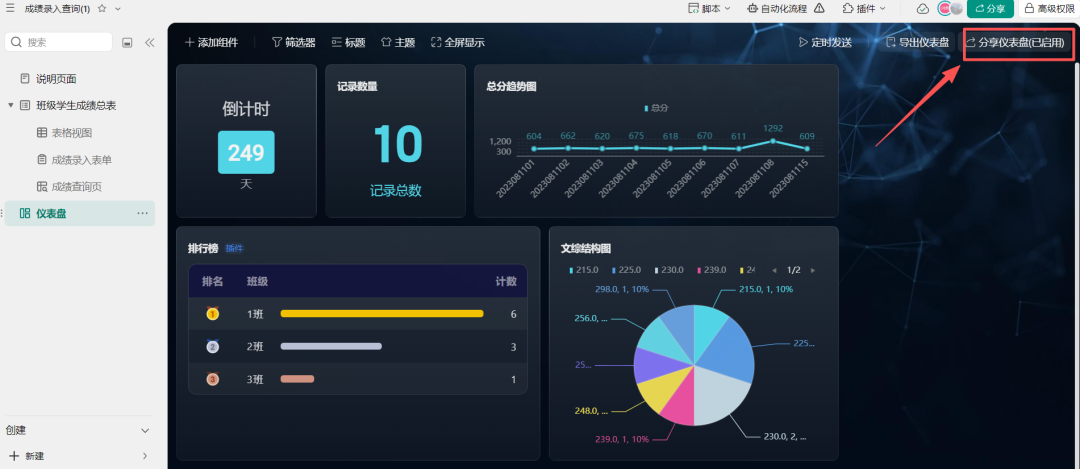Click the 总分趋势图 chart title
Screen dimensions: 1080x469
pos(511,86)
